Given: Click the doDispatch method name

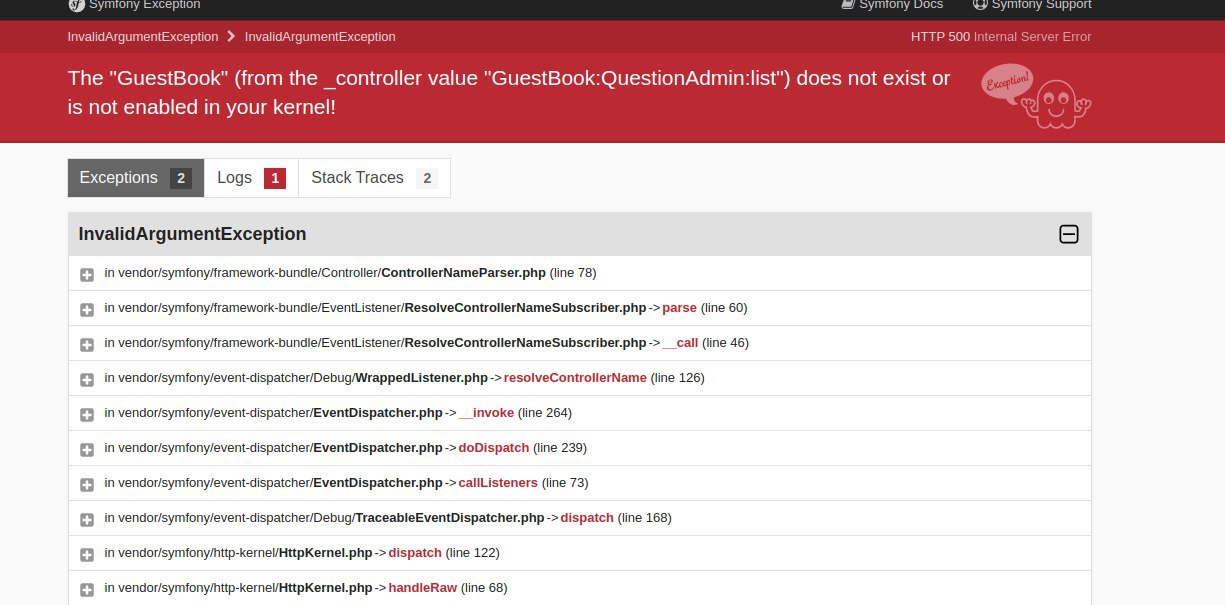Looking at the screenshot, I should click(x=494, y=447).
